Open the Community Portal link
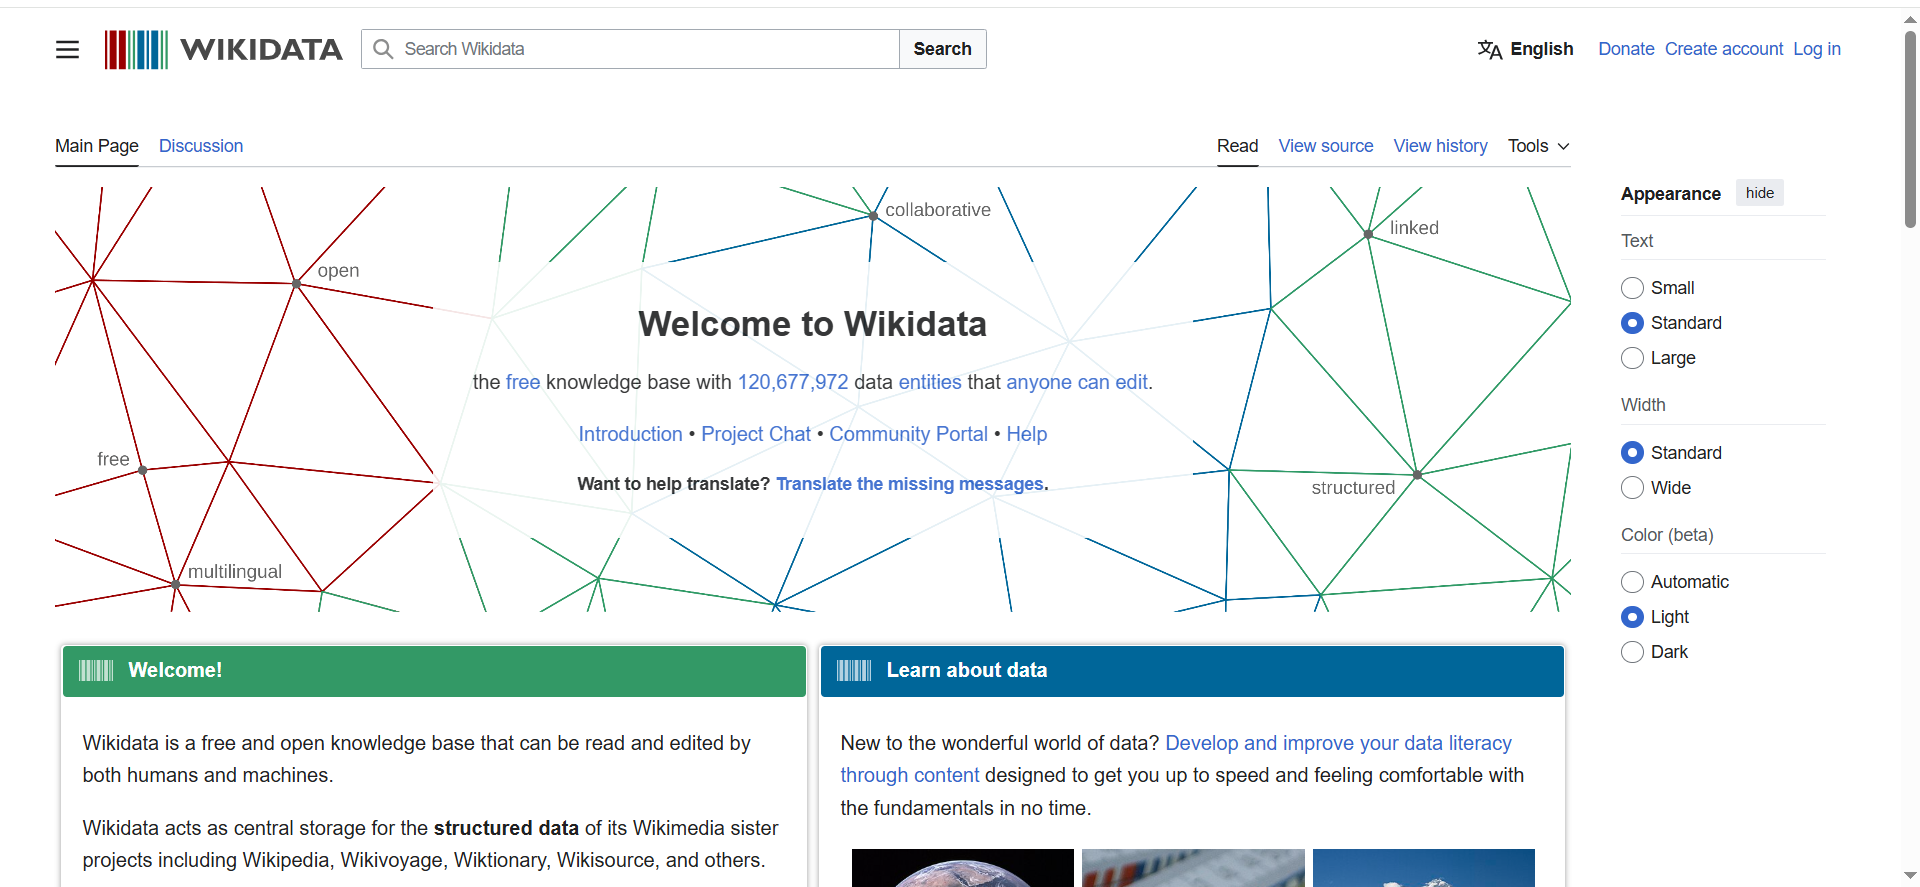The image size is (1920, 887). click(908, 434)
